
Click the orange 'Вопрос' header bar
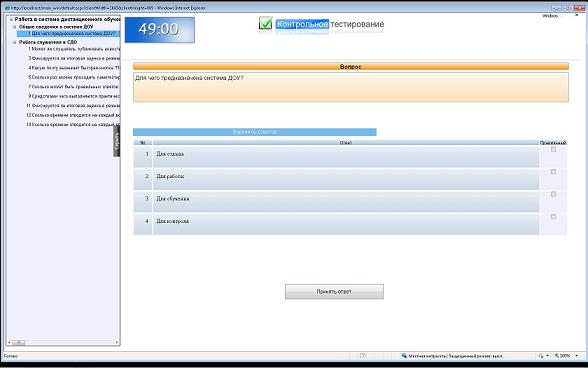351,66
